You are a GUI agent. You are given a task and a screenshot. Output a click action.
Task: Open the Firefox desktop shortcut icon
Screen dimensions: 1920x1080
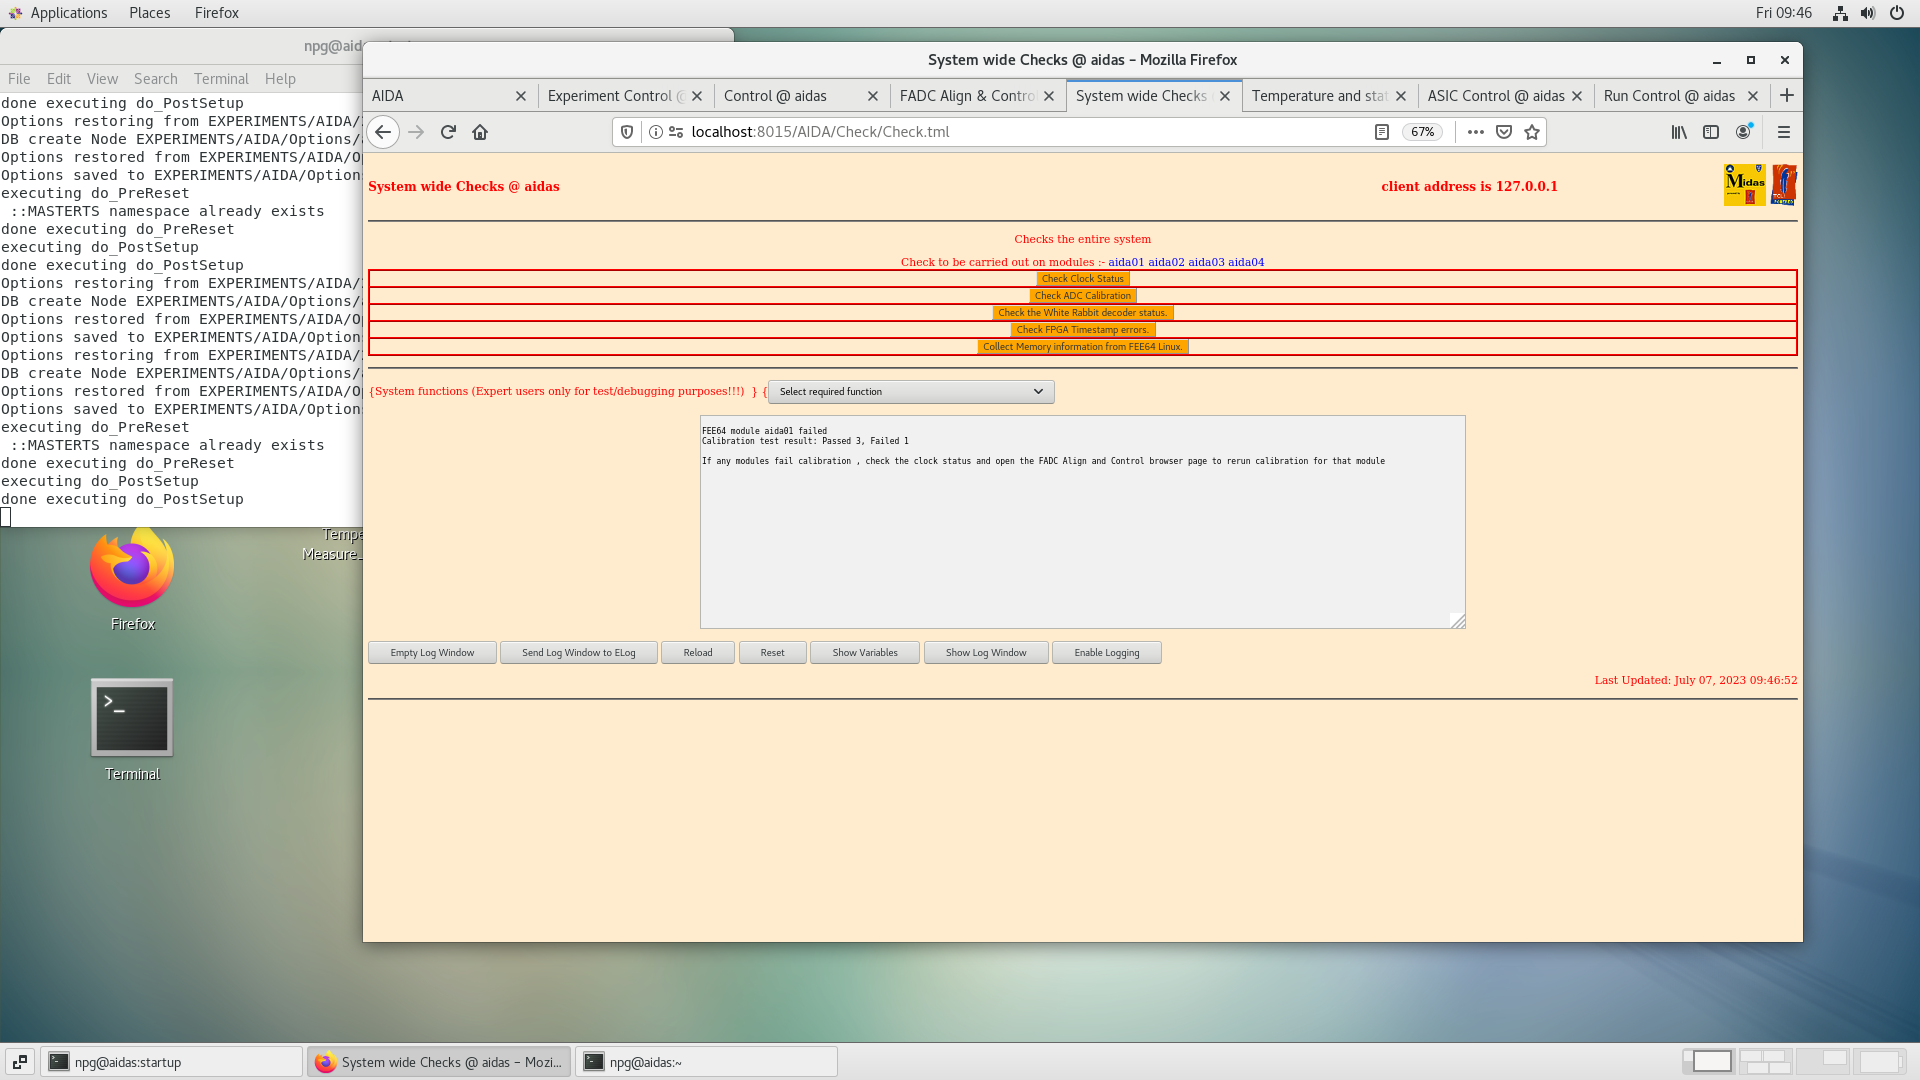tap(132, 570)
